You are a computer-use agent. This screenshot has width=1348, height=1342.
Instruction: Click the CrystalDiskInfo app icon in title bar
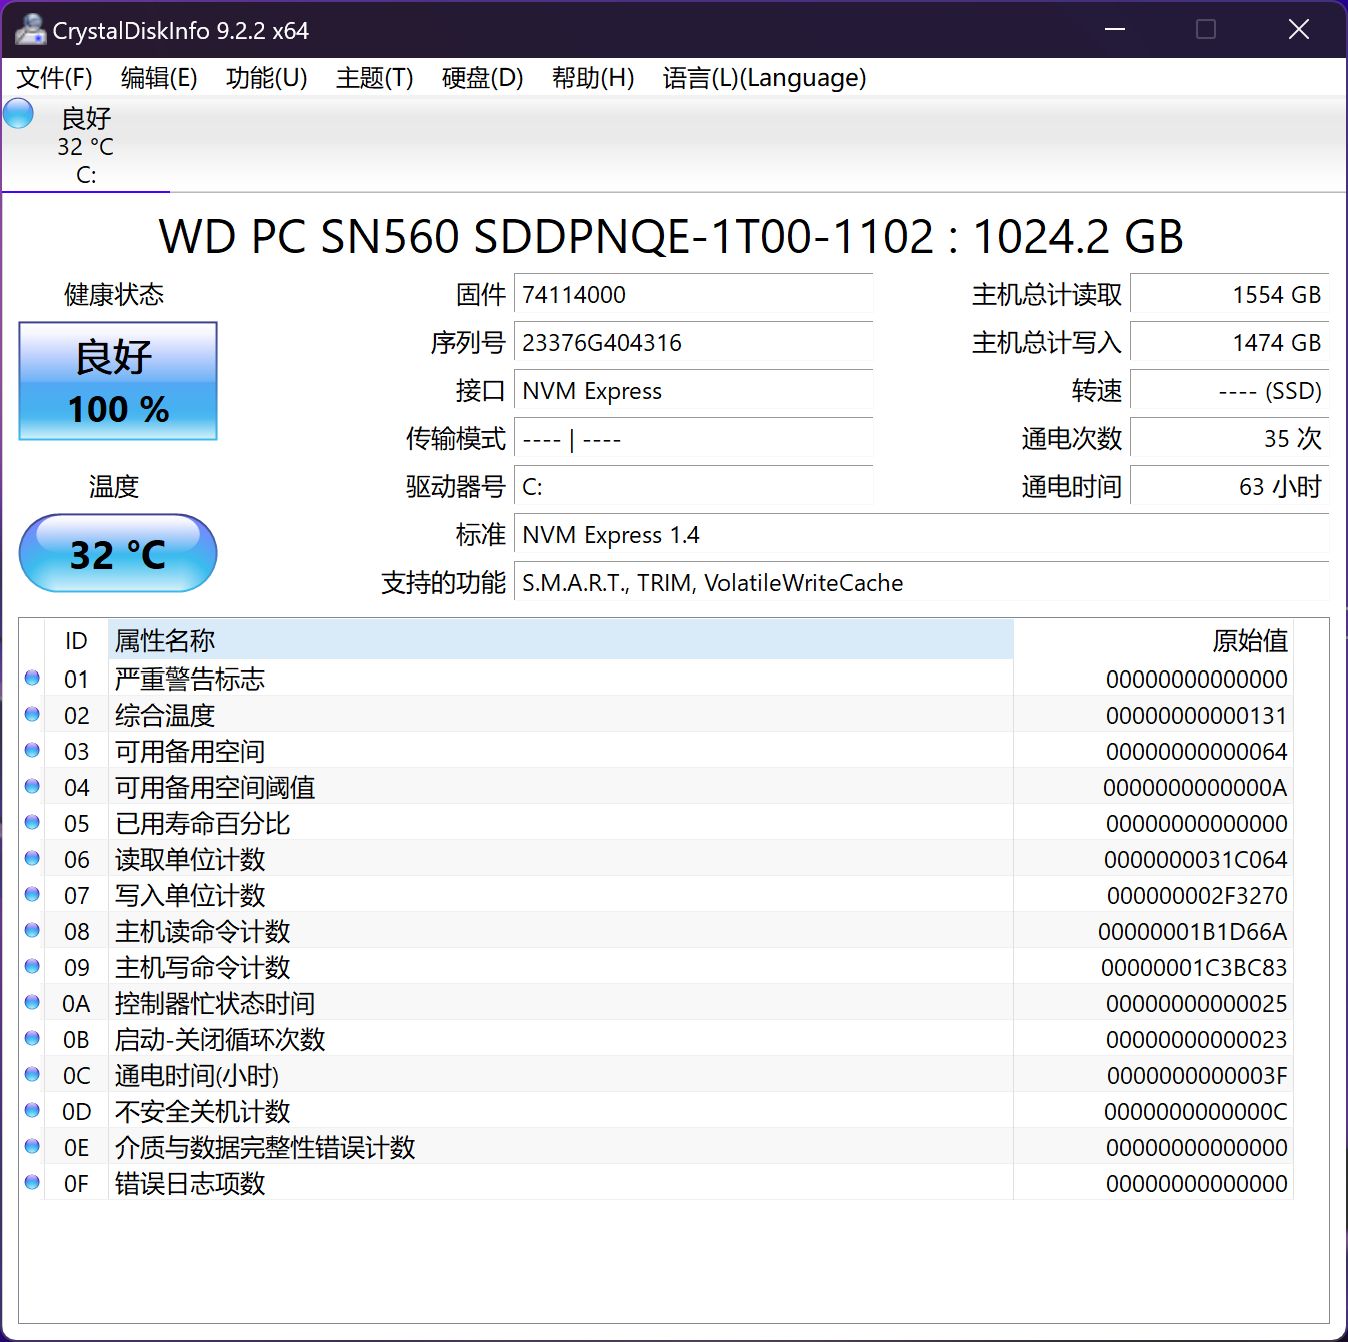(30, 30)
